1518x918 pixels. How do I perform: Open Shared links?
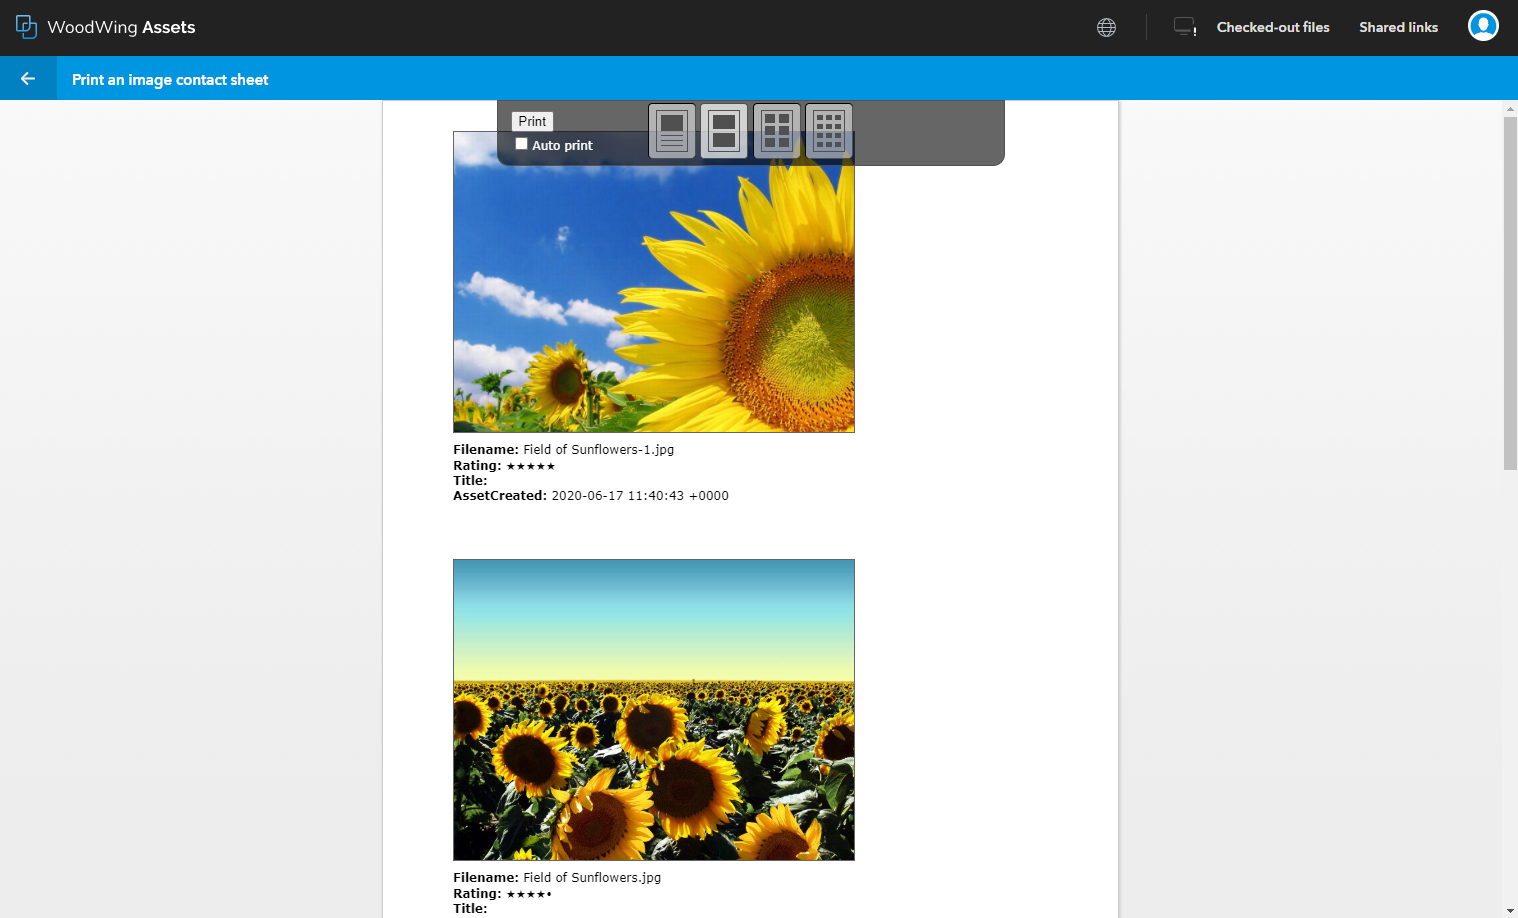[1398, 28]
